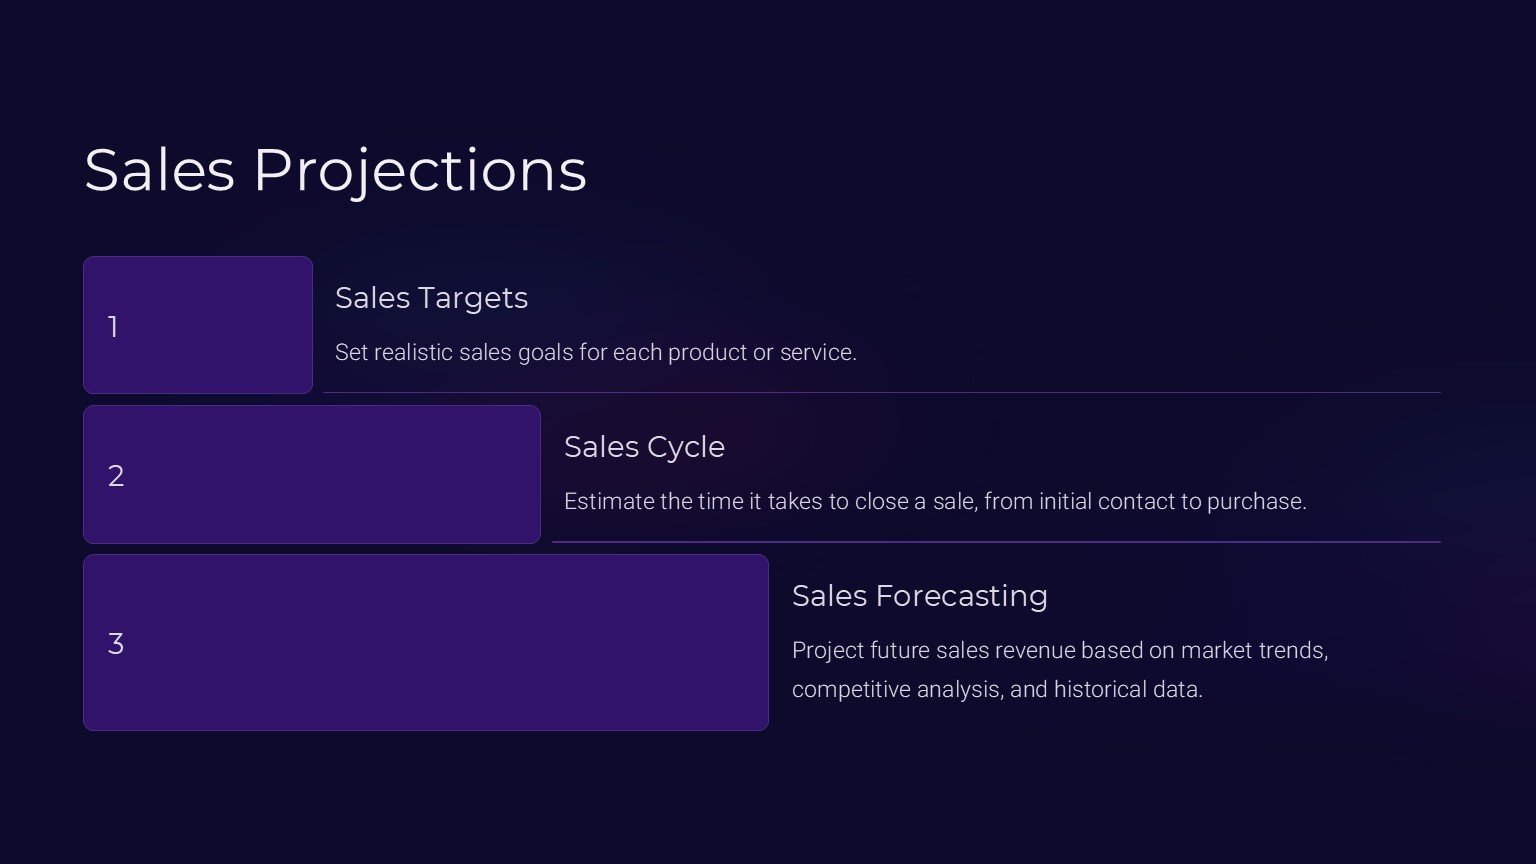Click the divider line beneath Sales Cycle description

point(995,542)
